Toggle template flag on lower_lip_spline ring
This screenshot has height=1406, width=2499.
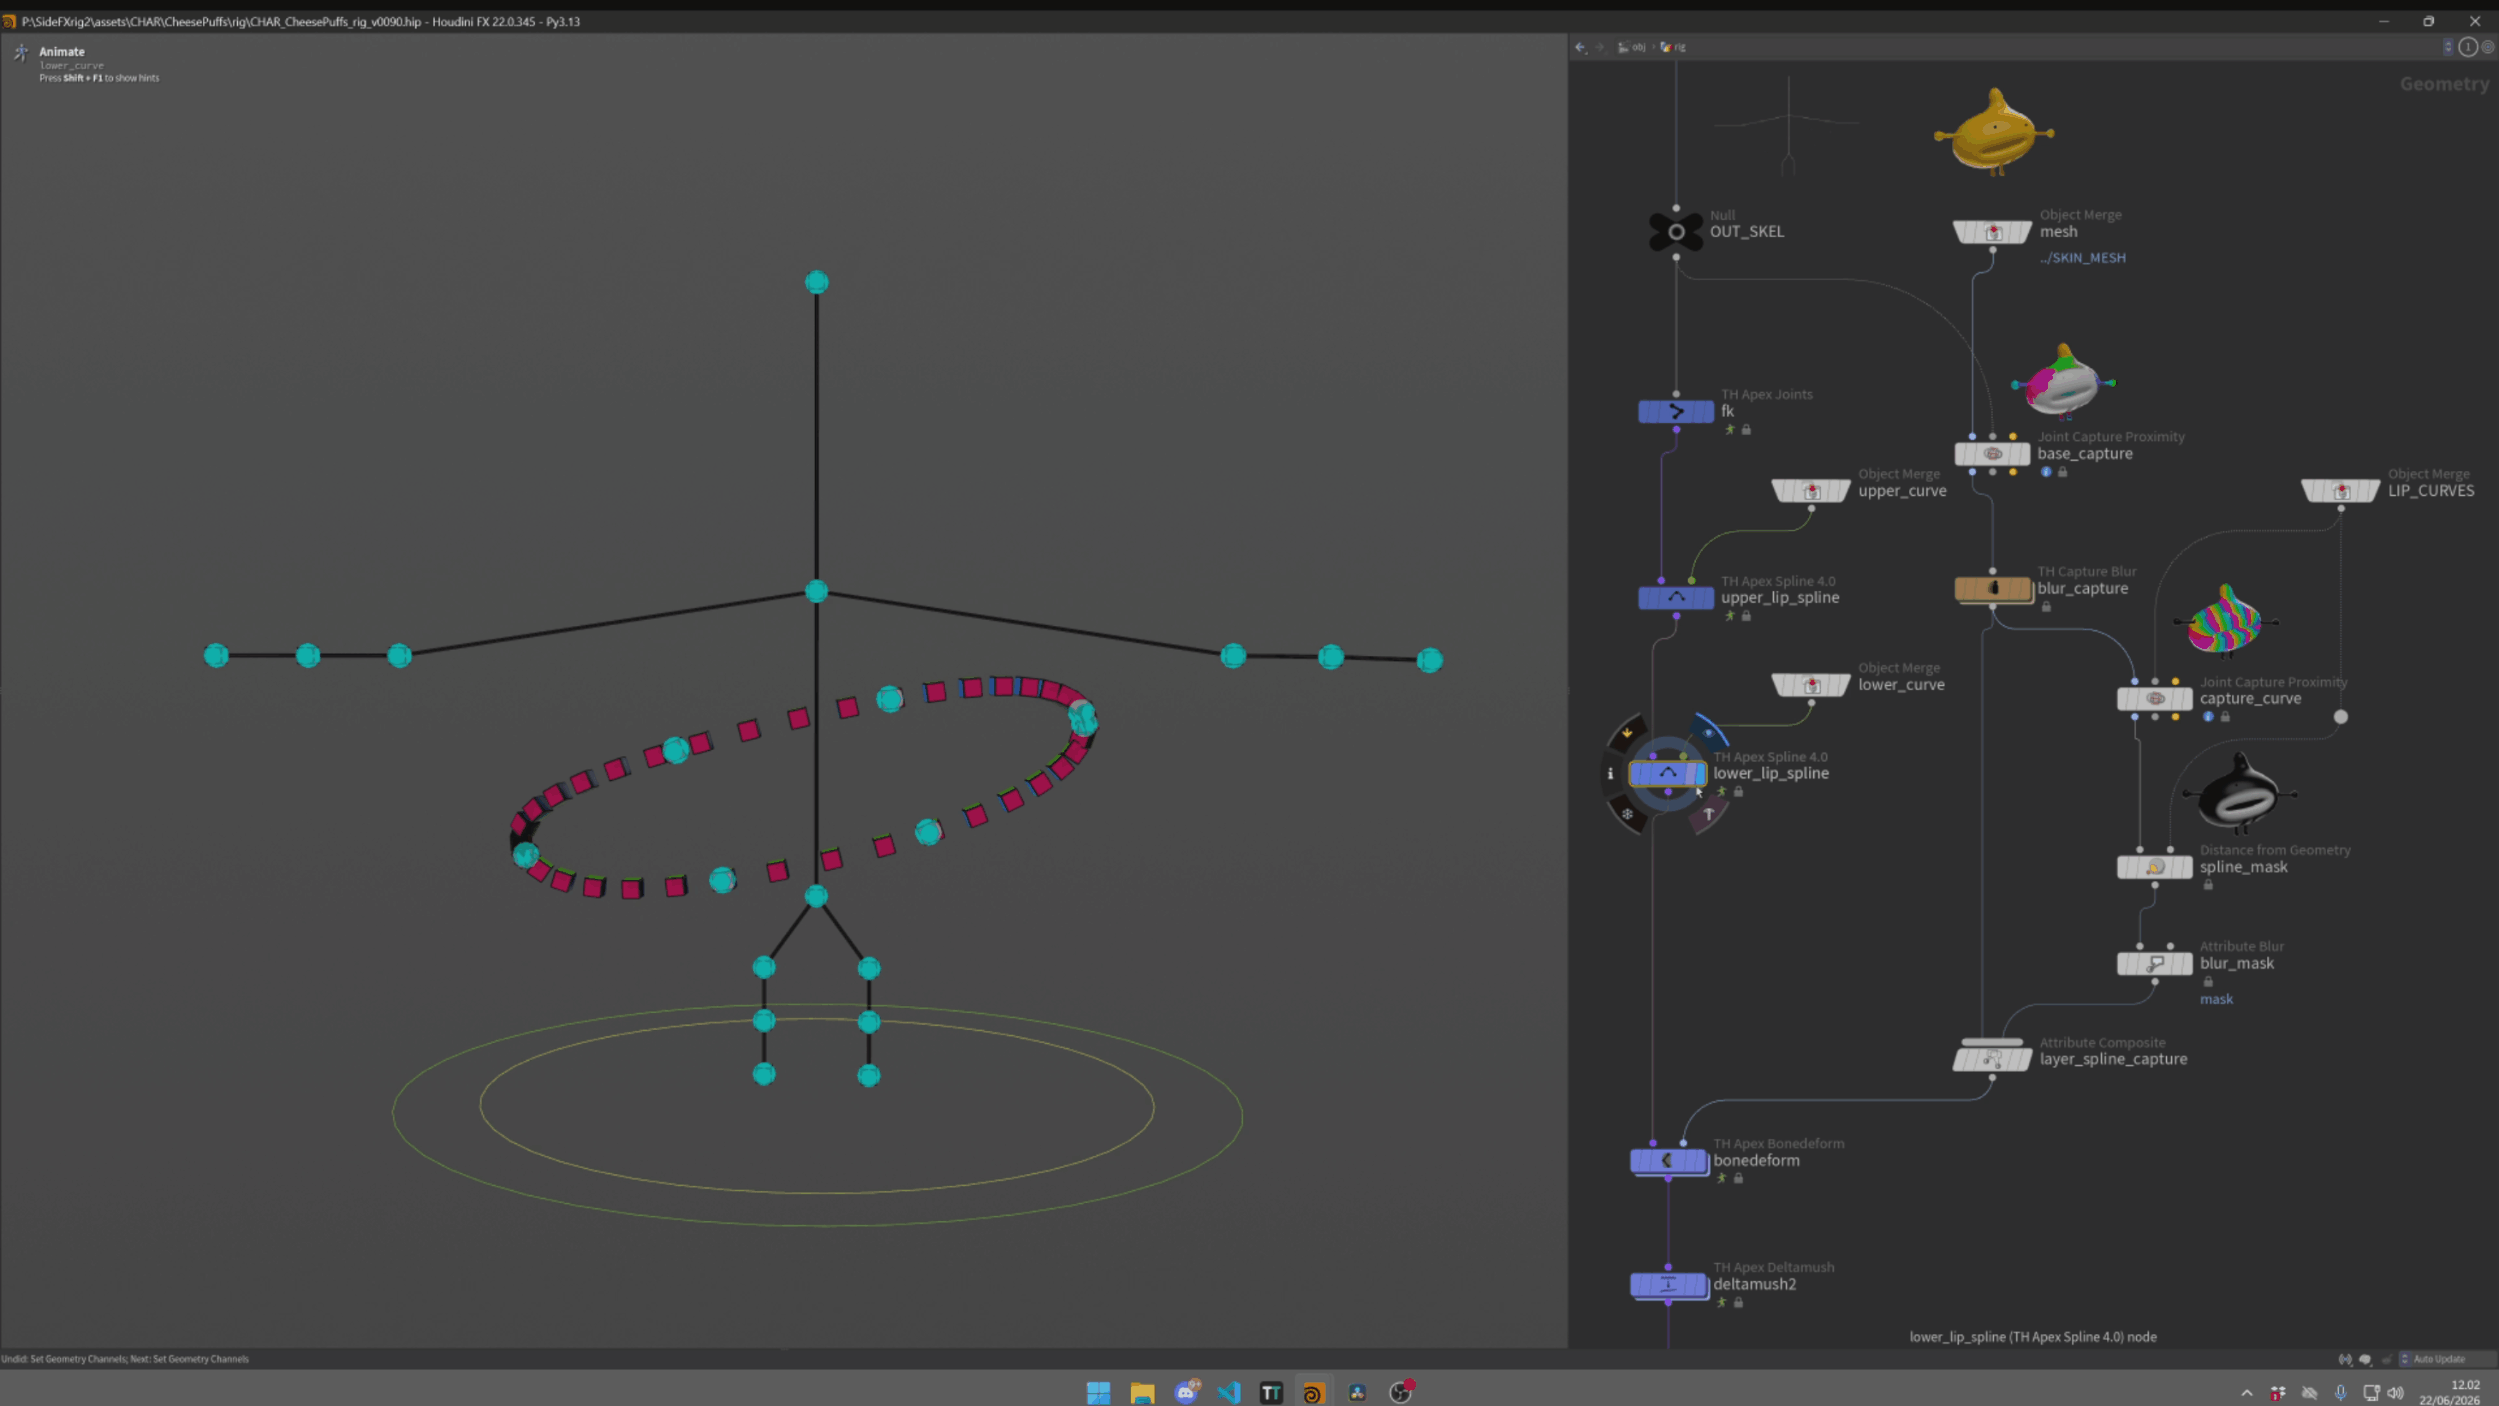tap(1708, 814)
